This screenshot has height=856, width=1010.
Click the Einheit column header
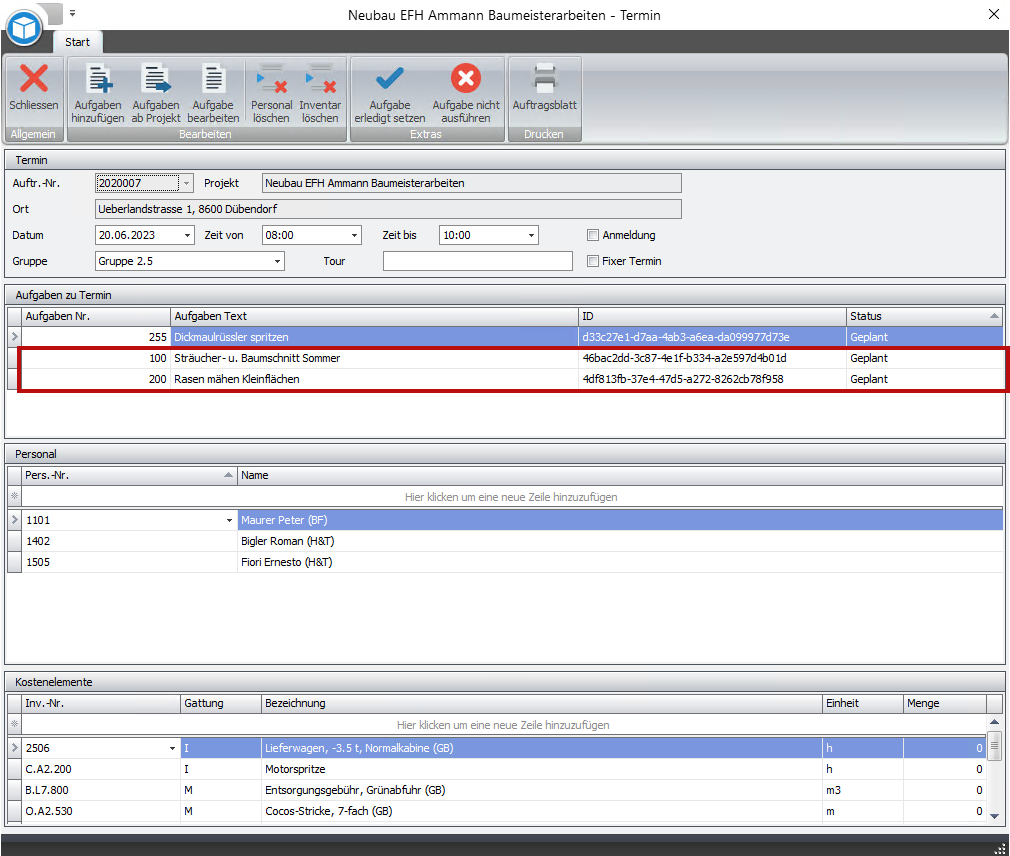coord(862,703)
